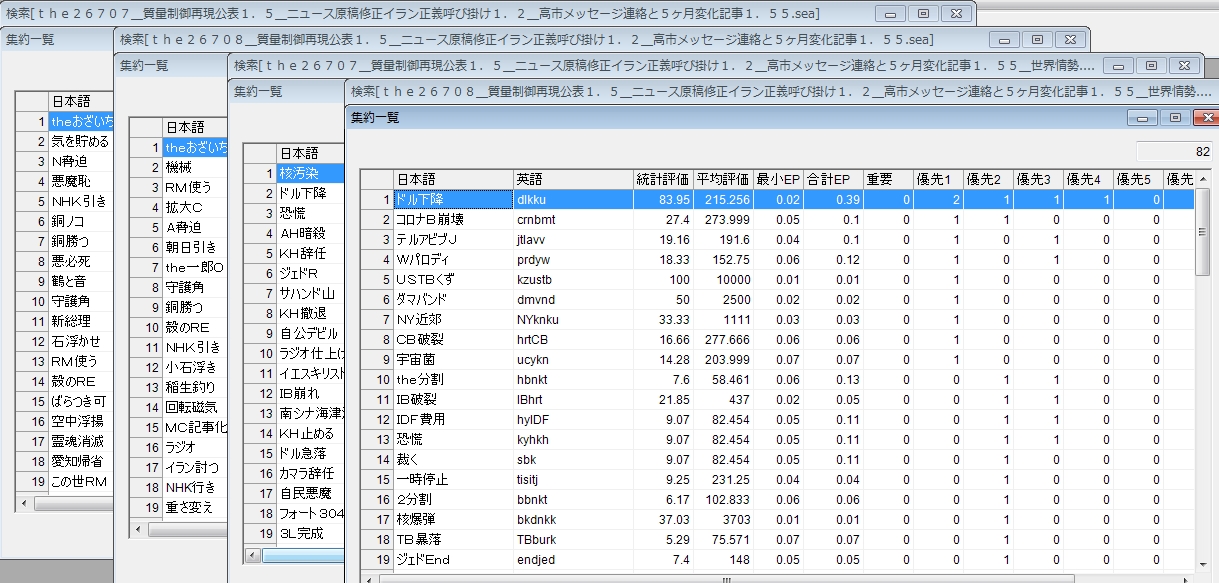Click the TB暴落 entry
Screen dimensions: 1219x583
click(453, 539)
